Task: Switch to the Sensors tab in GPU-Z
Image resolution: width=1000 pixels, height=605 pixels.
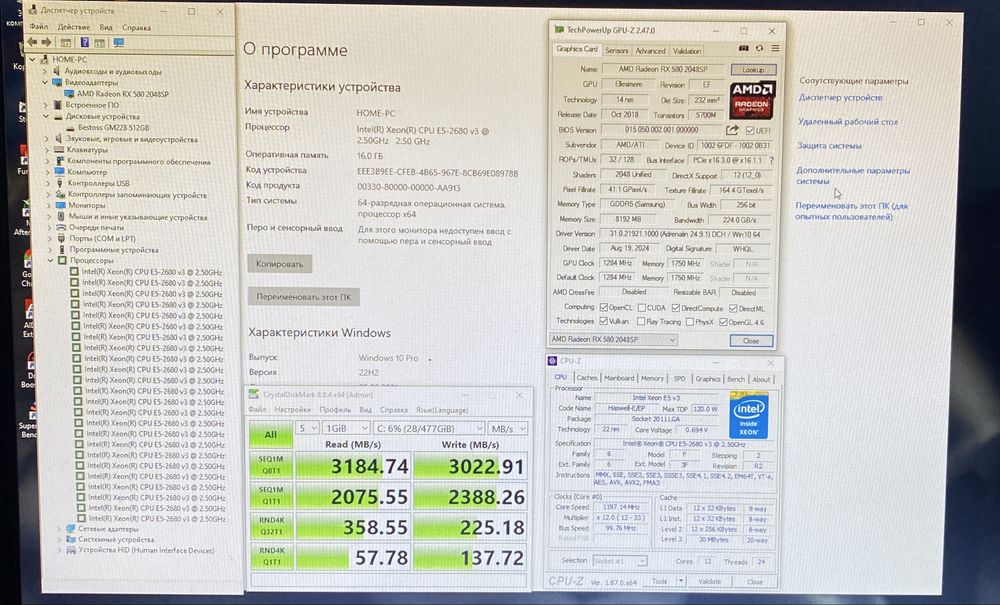Action: [x=617, y=50]
